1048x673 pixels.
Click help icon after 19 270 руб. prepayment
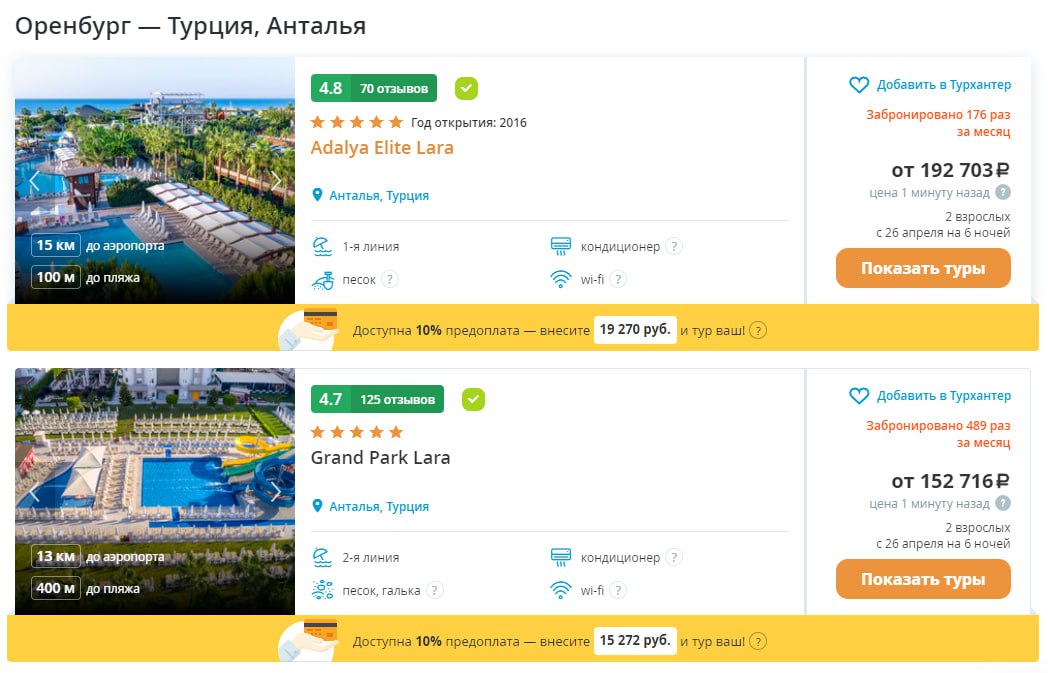pyautogui.click(x=759, y=330)
